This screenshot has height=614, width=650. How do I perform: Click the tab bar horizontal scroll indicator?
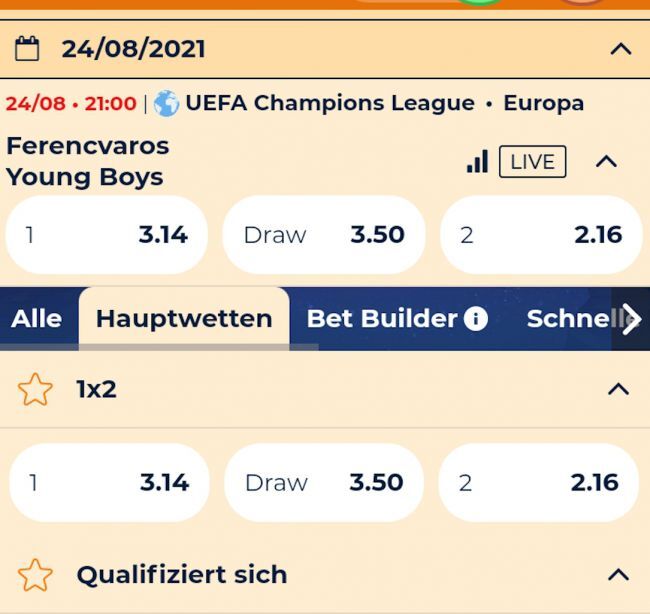point(159,347)
